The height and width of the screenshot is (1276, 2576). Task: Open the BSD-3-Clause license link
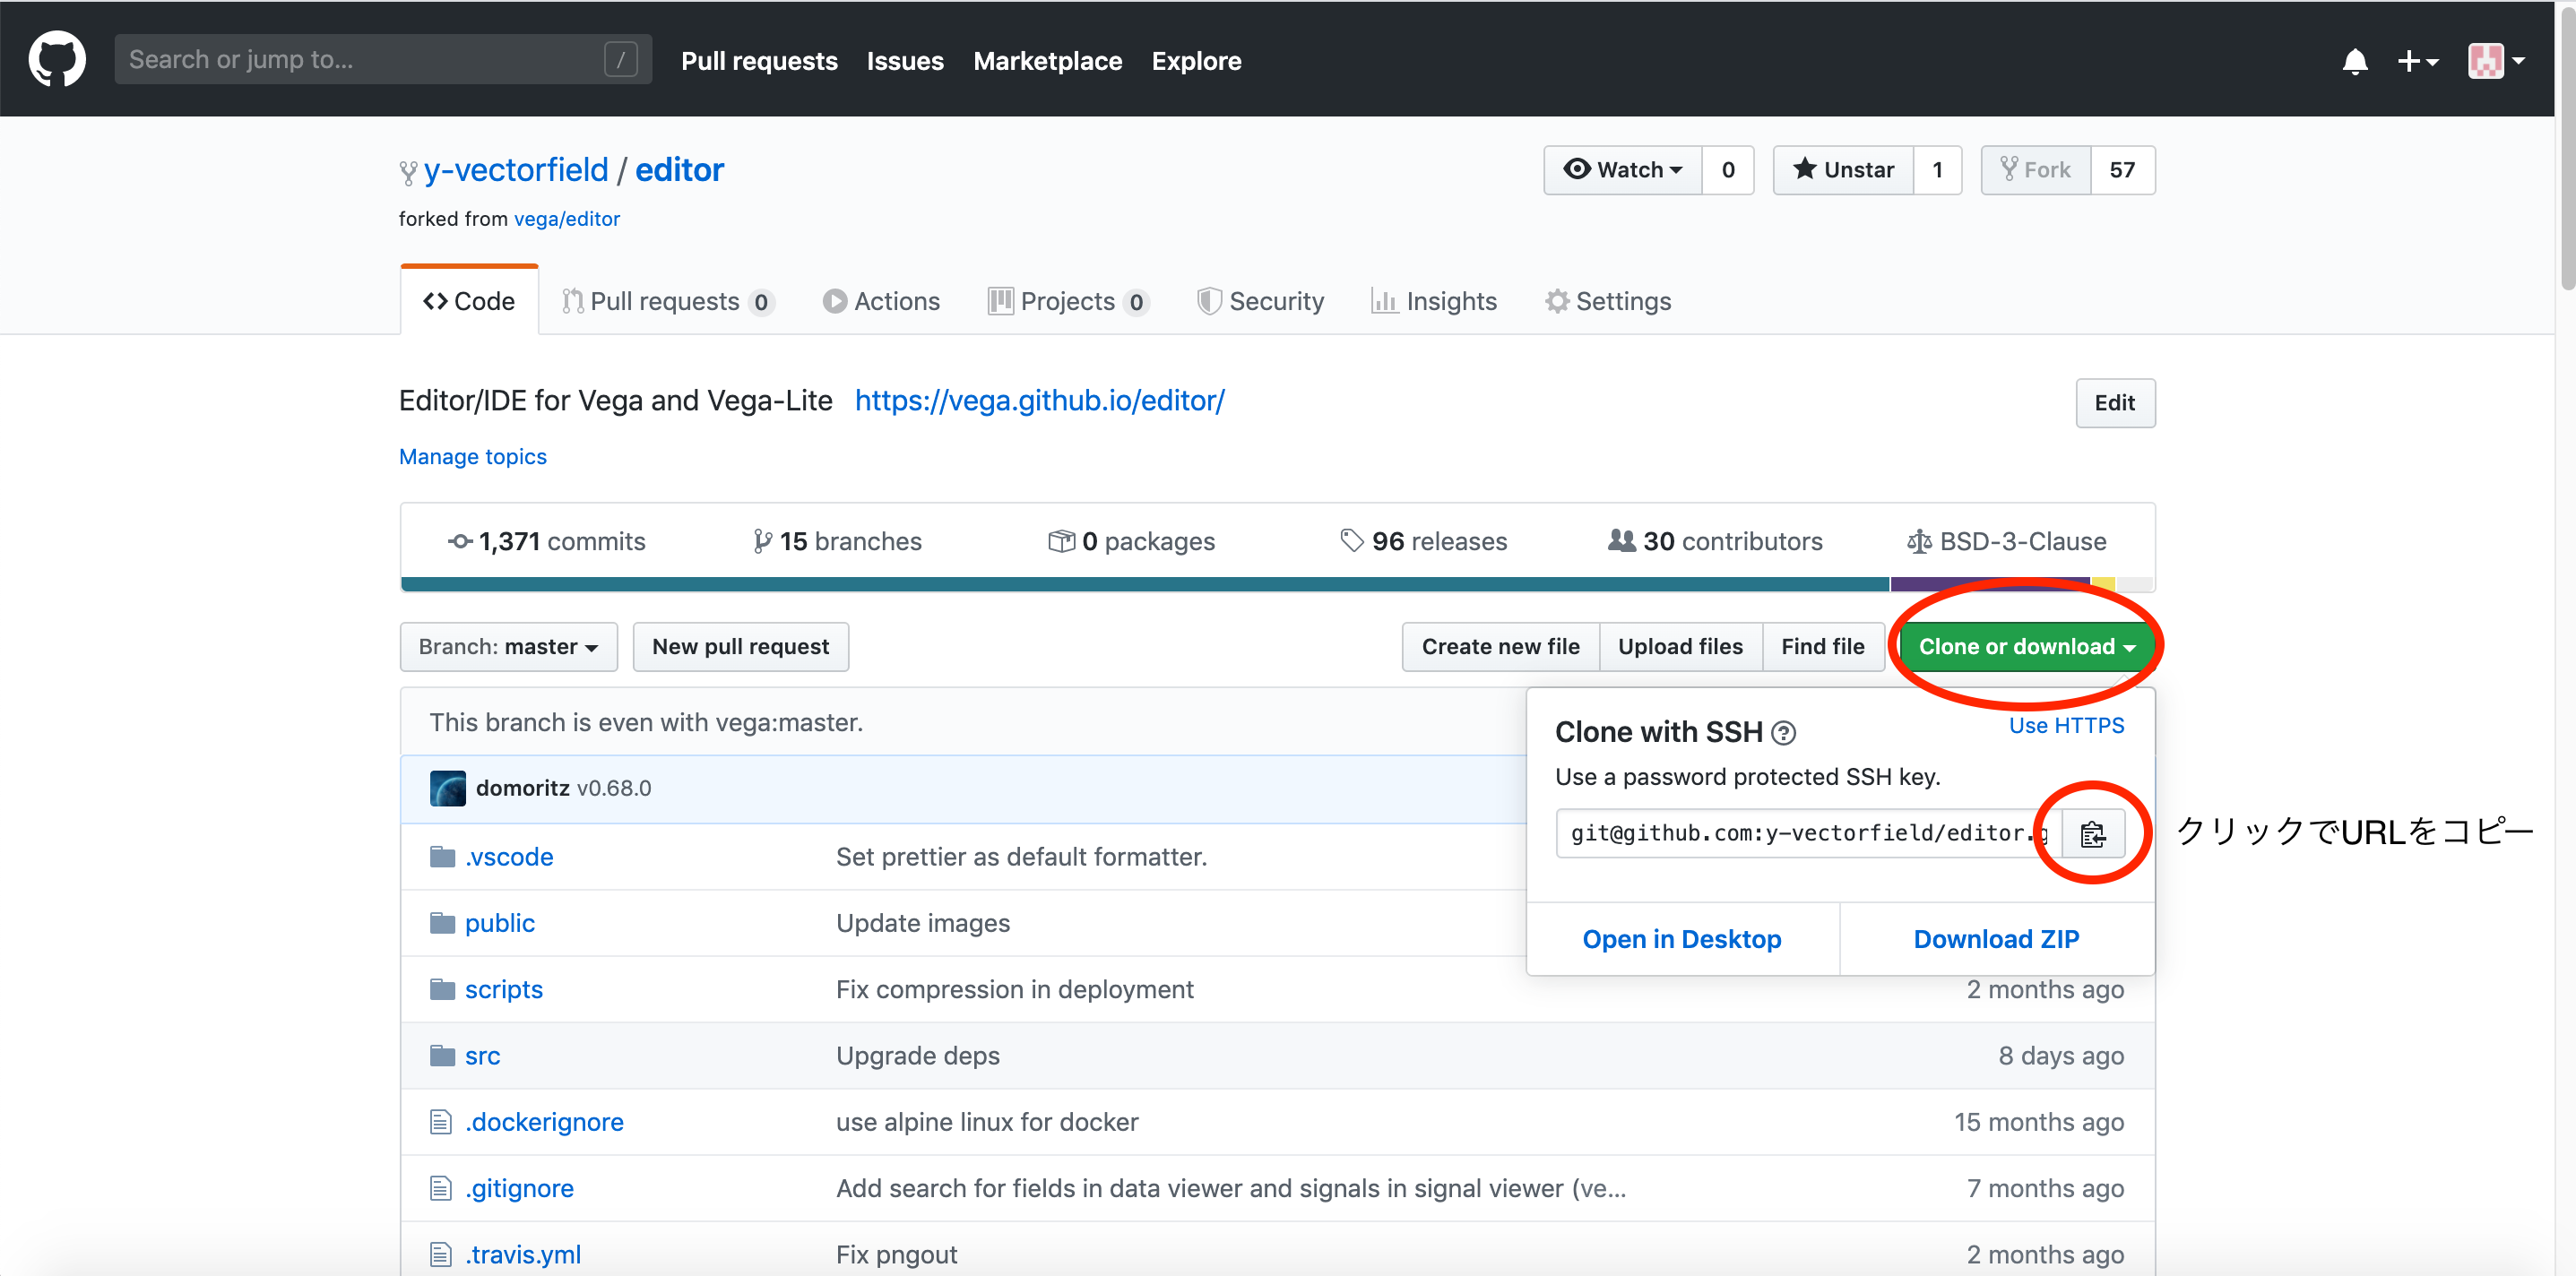point(2007,541)
